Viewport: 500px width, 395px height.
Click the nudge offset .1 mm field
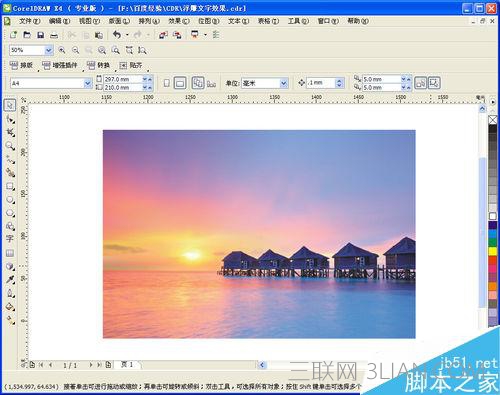click(320, 83)
